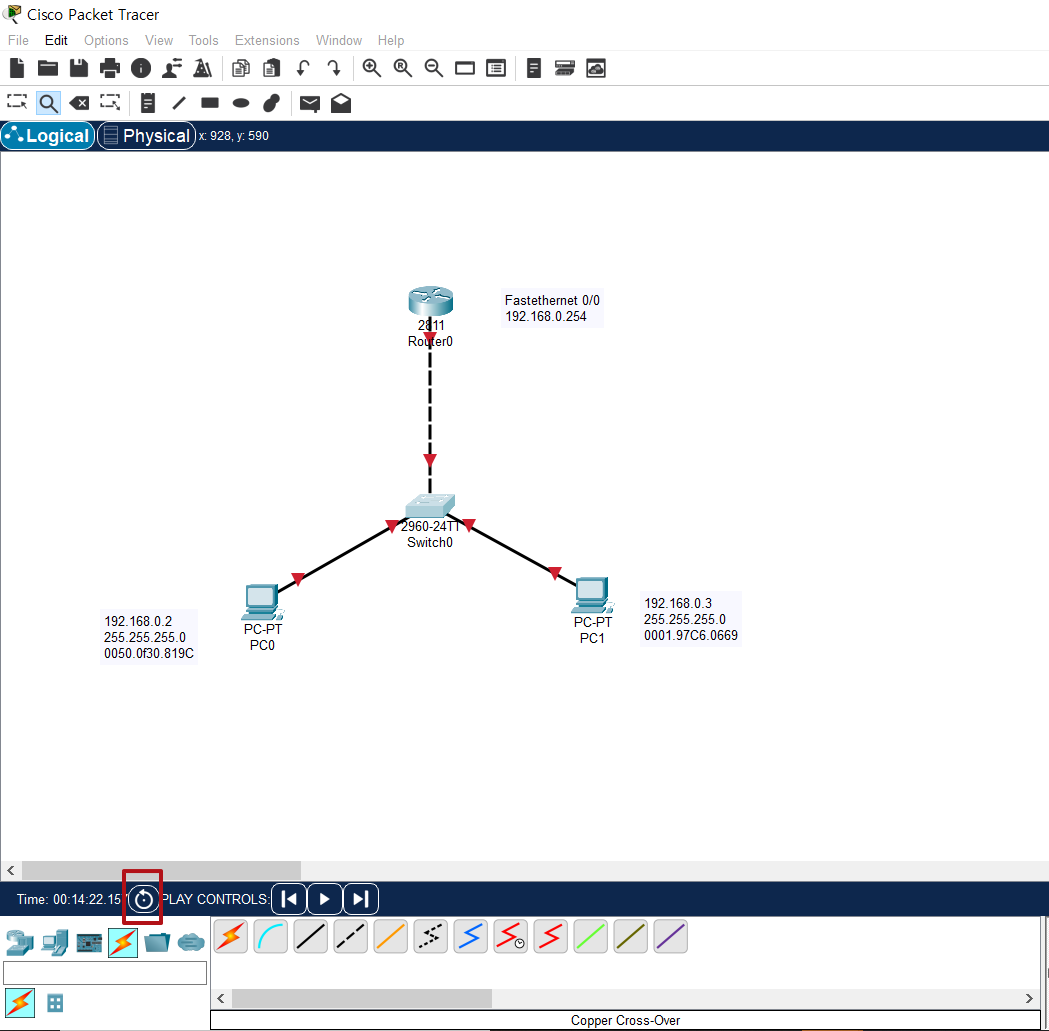Open the Window menu
Viewport: 1049px width, 1031px height.
(x=339, y=40)
